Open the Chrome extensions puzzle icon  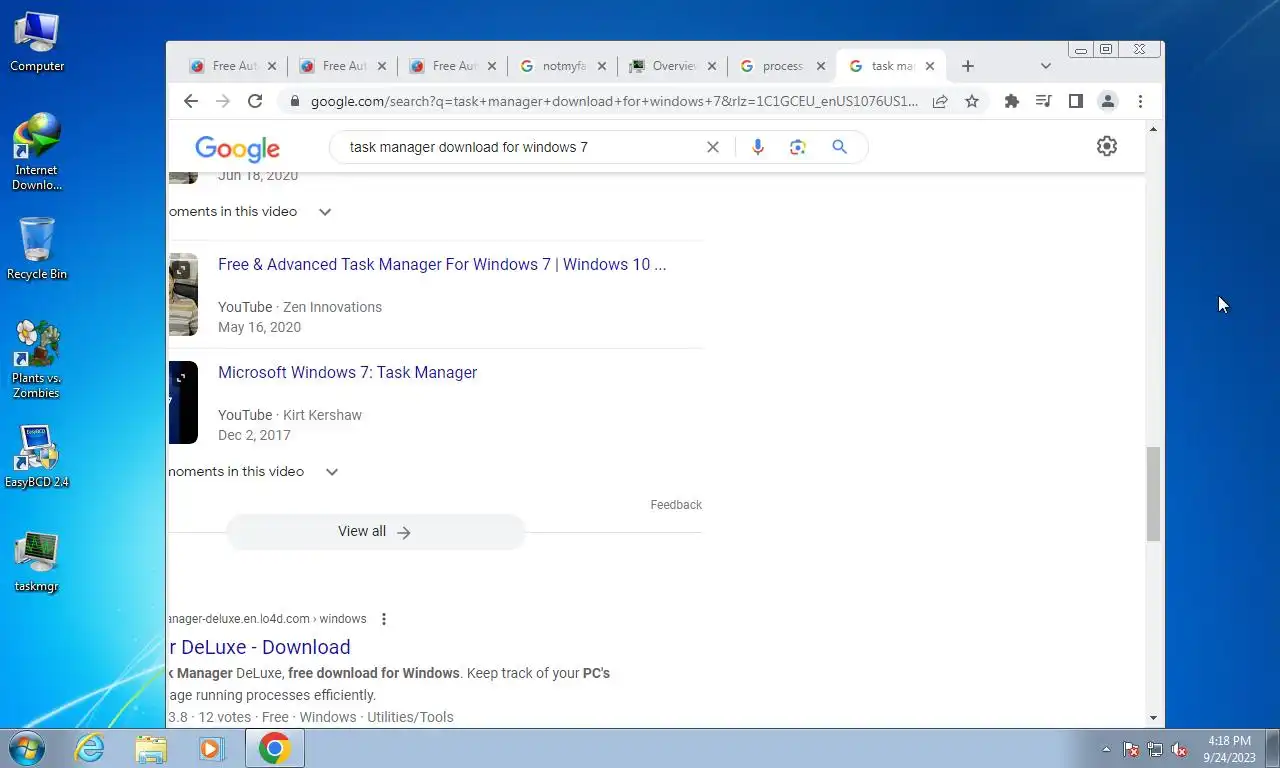1012,101
